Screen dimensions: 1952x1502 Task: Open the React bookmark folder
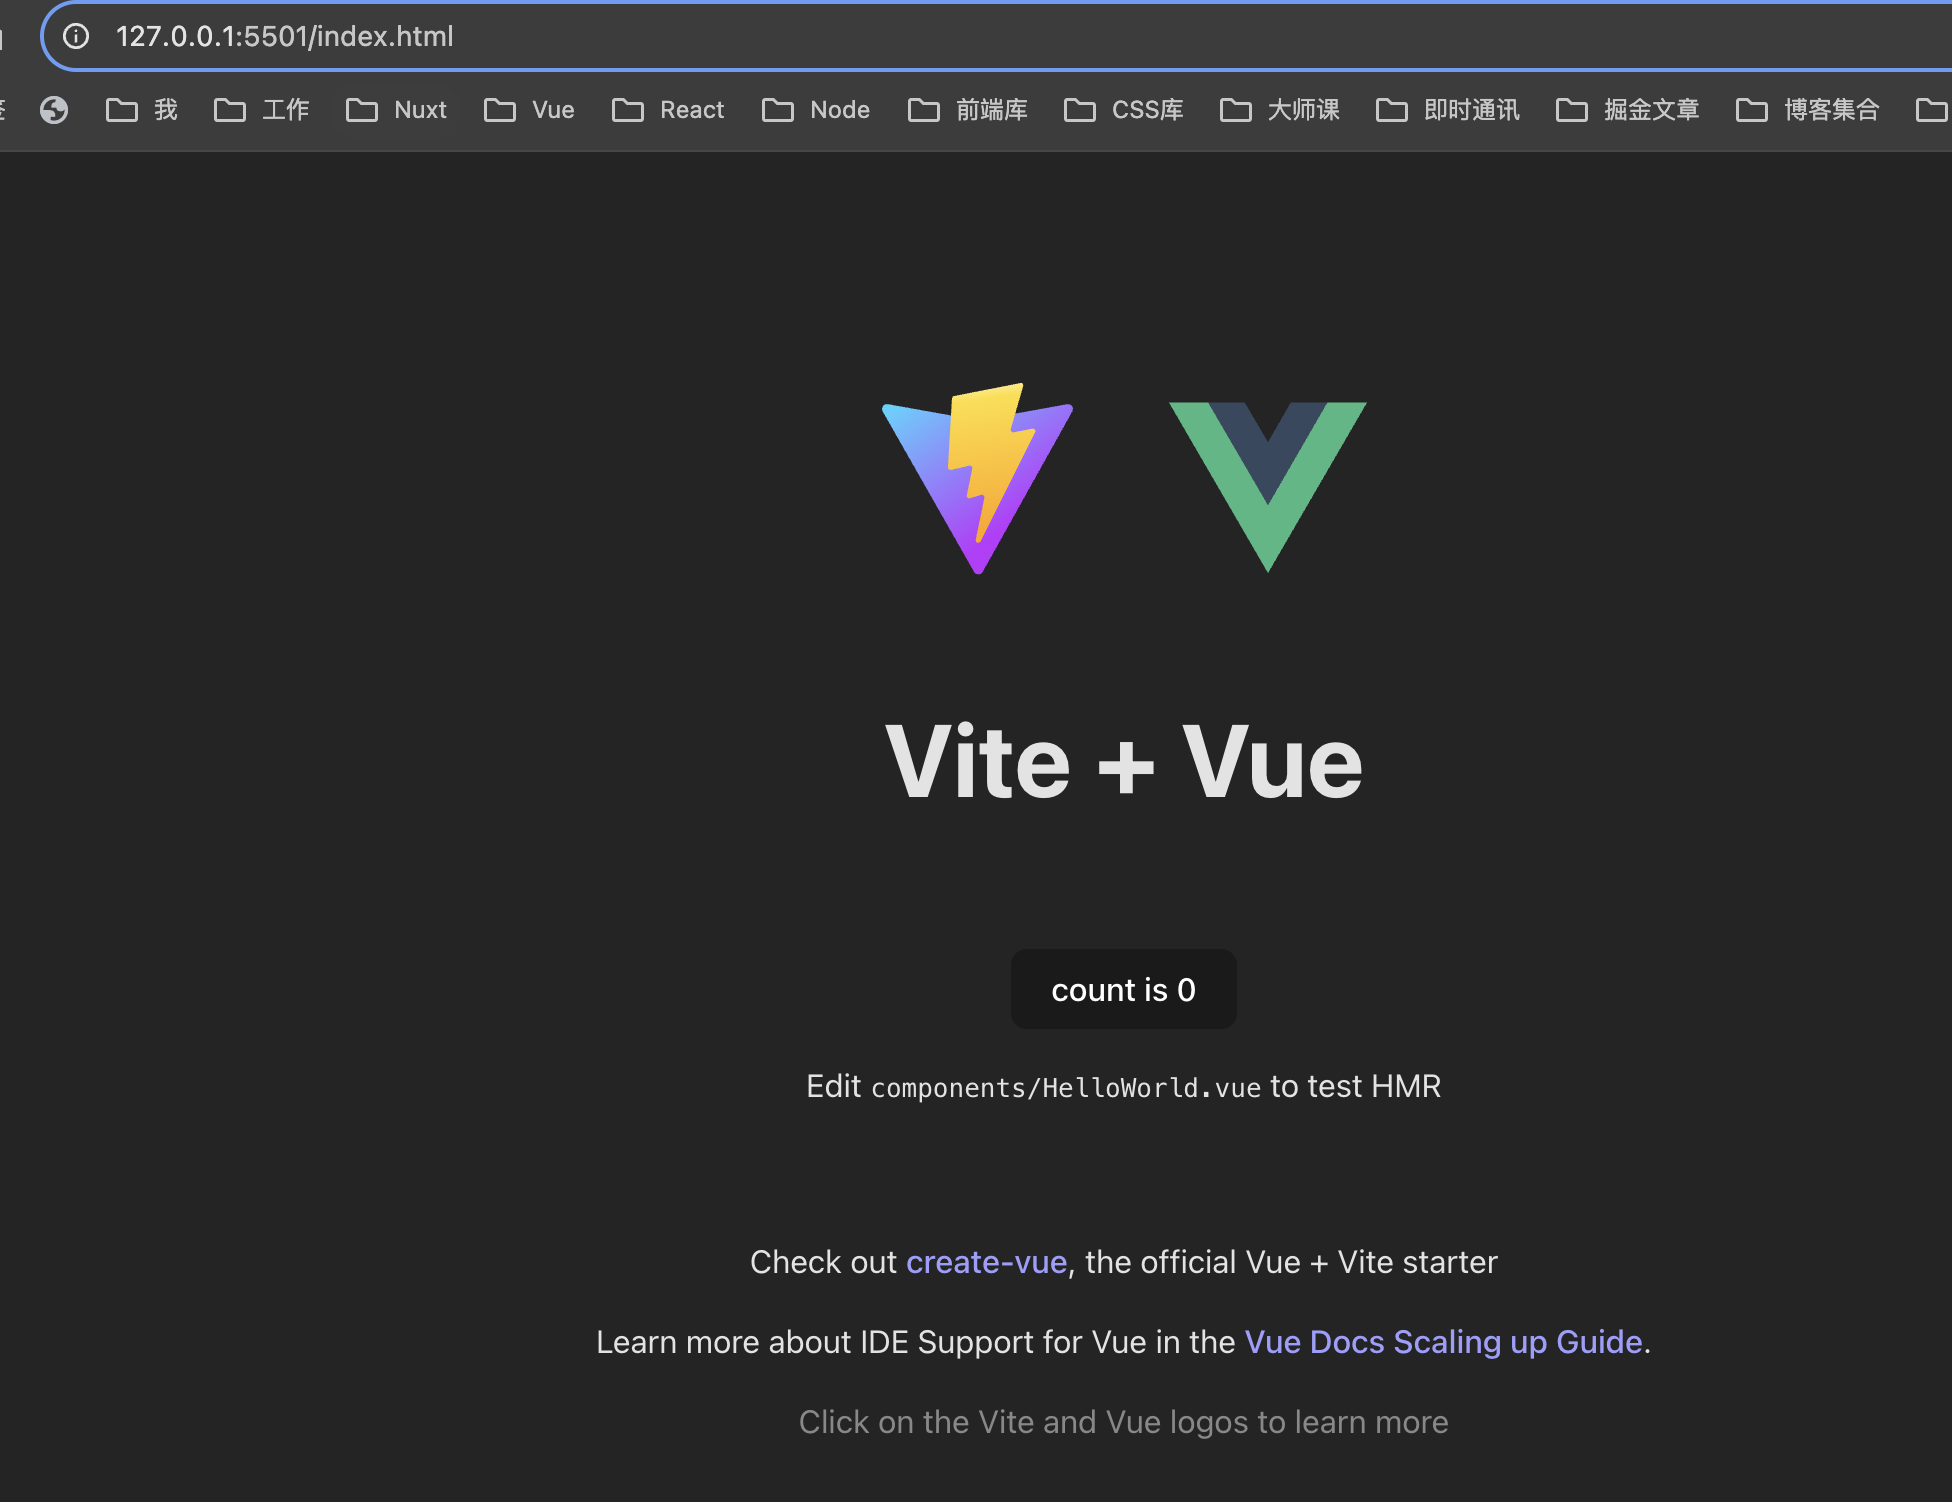pos(668,110)
